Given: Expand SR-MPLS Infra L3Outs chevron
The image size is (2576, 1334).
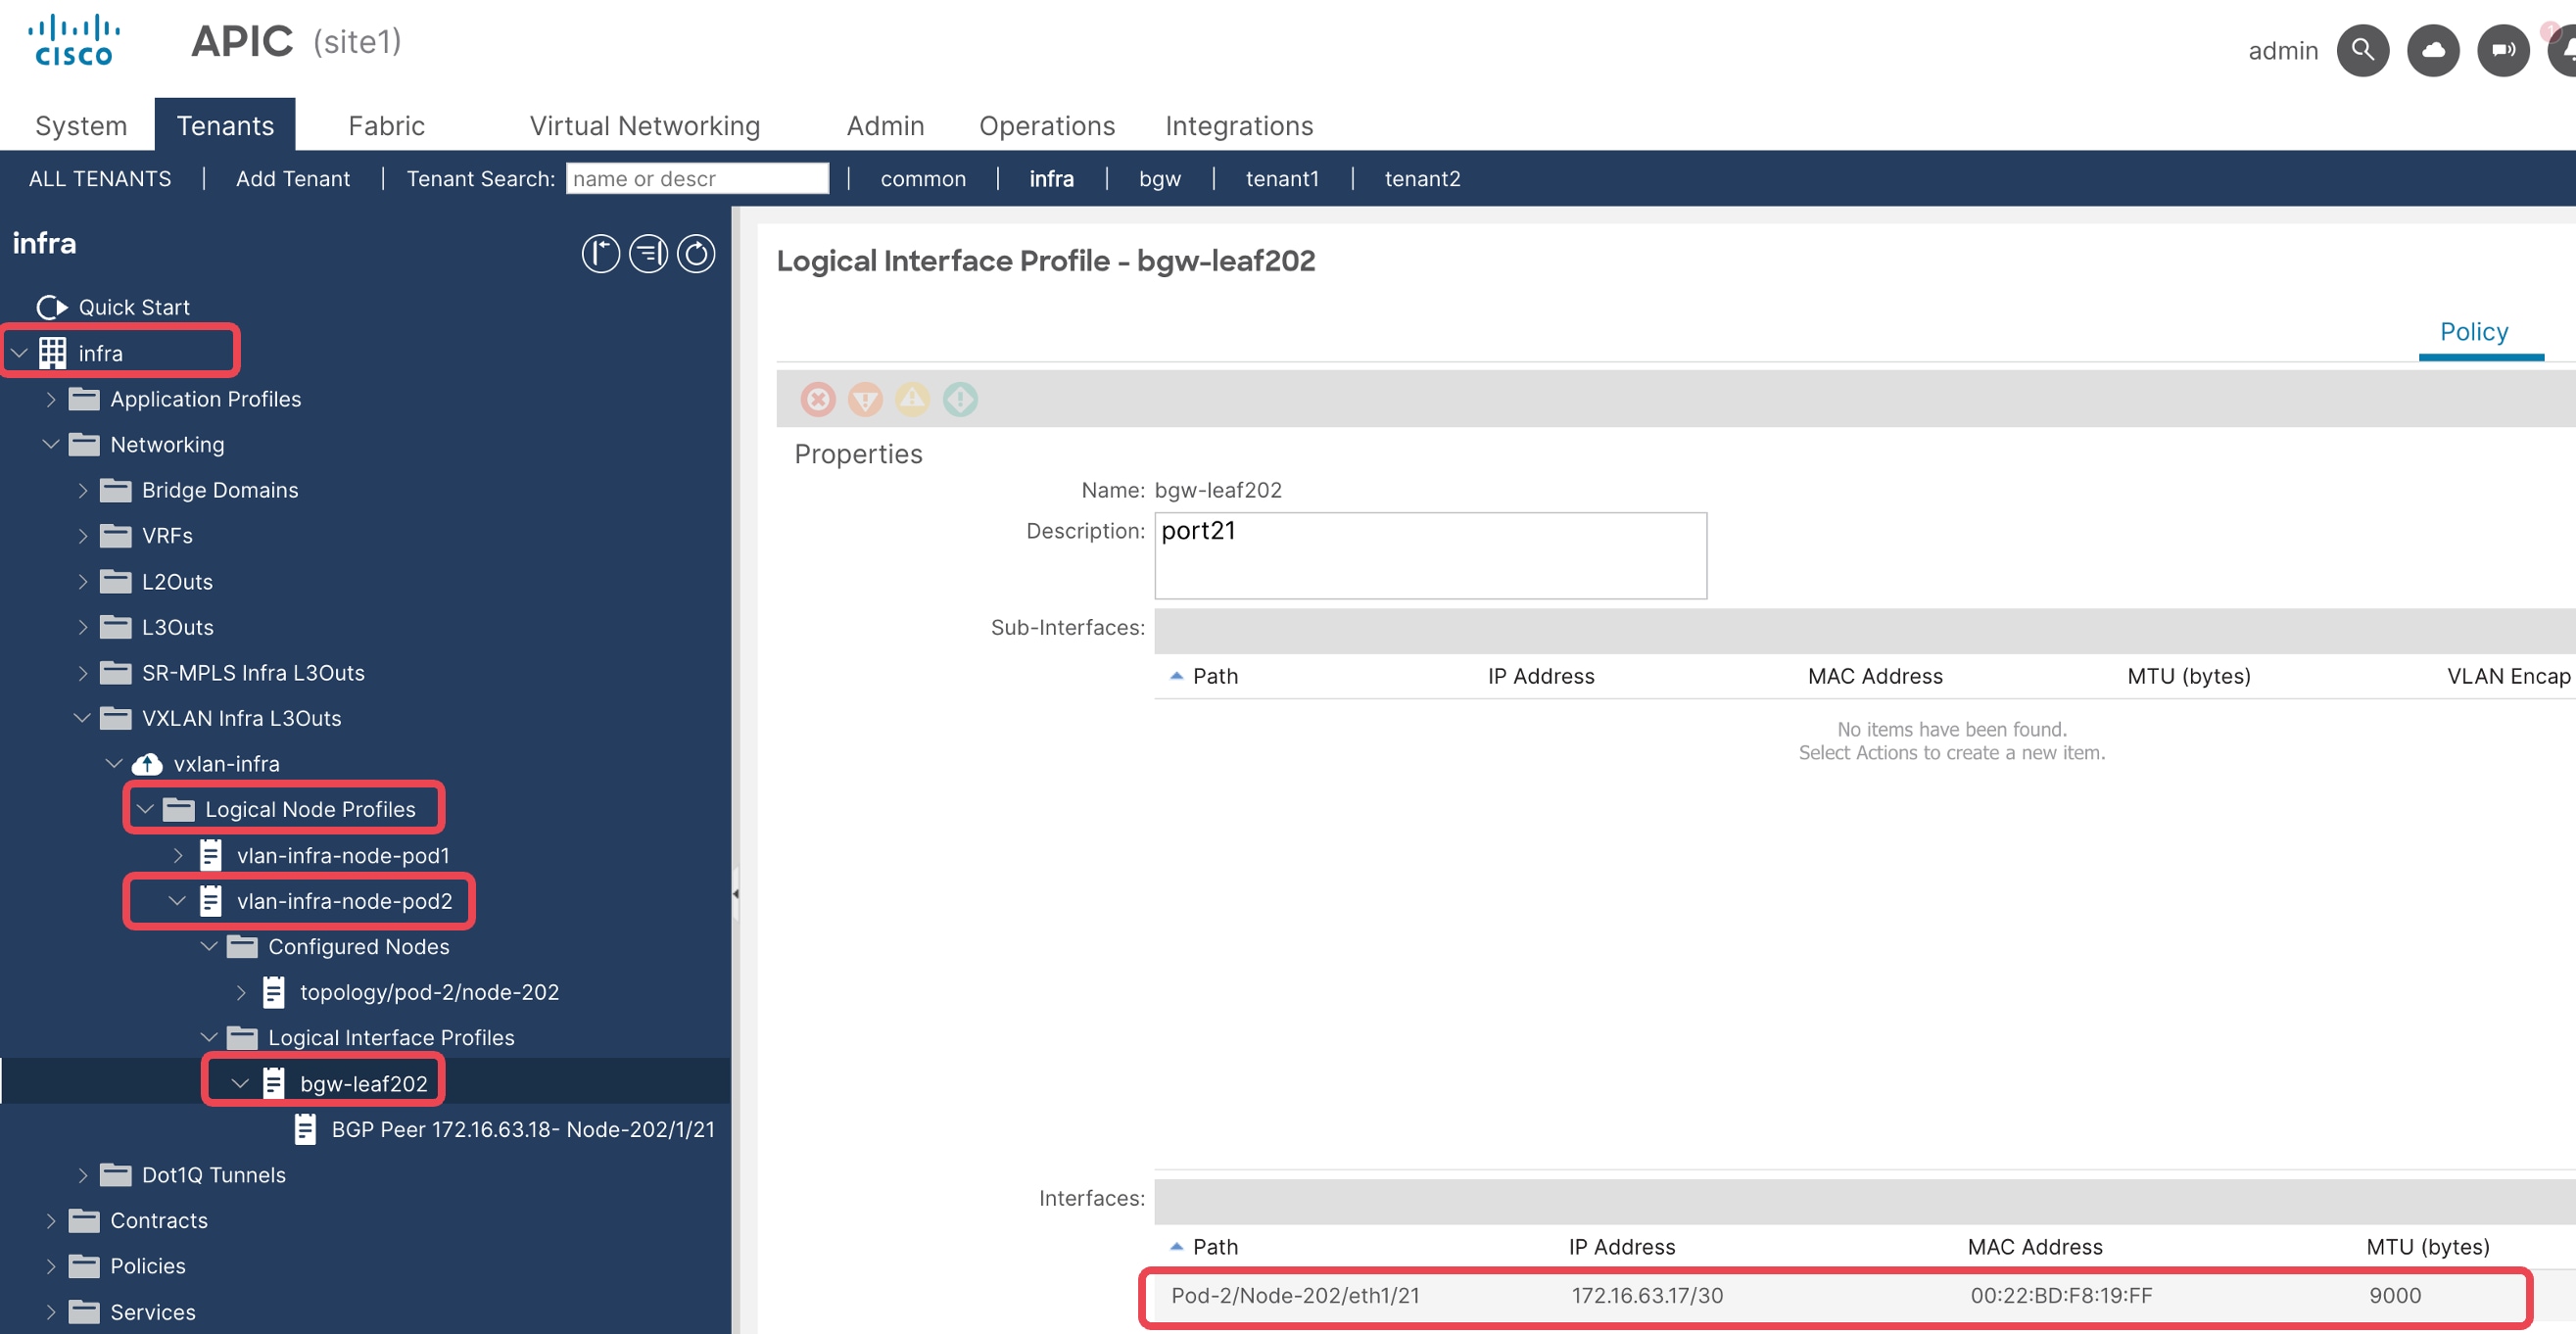Looking at the screenshot, I should (83, 673).
